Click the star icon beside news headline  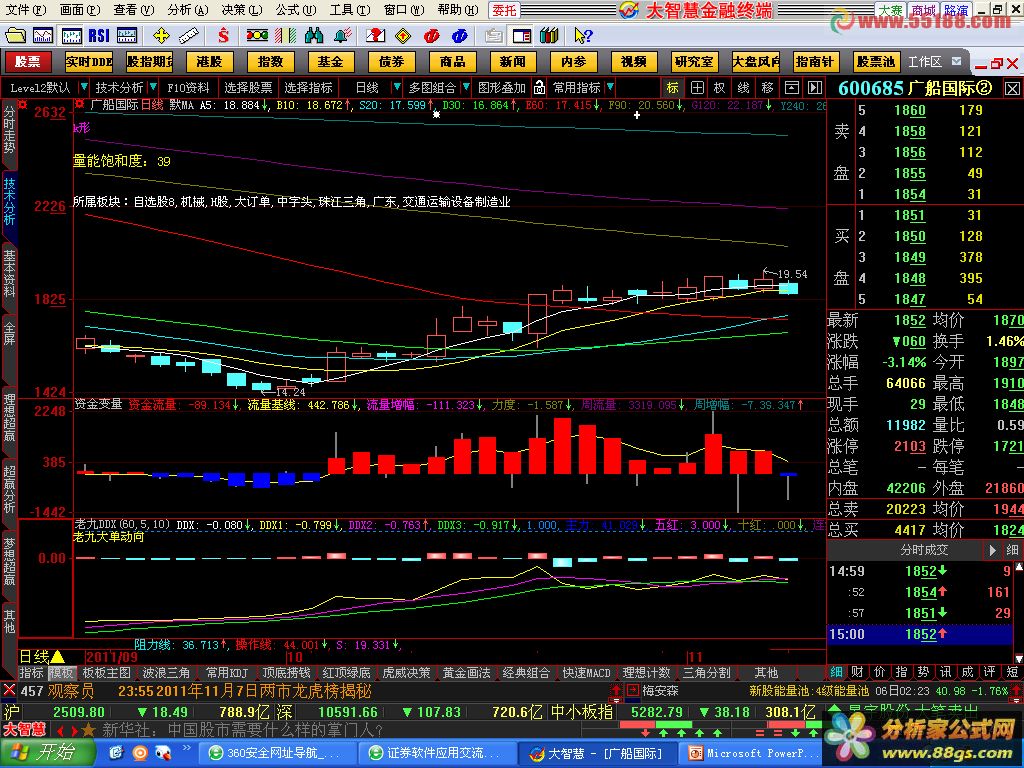coord(88,729)
